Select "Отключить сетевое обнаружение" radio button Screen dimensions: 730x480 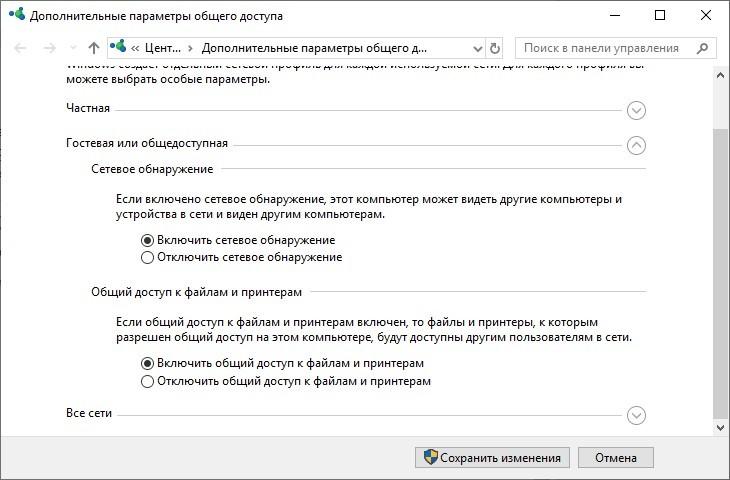pos(147,257)
